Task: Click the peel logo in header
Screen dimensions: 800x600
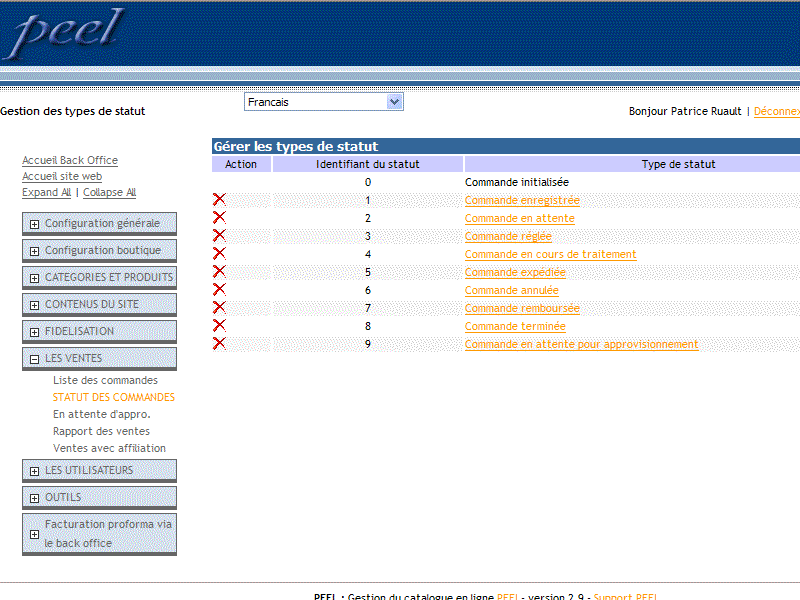Action: click(64, 33)
